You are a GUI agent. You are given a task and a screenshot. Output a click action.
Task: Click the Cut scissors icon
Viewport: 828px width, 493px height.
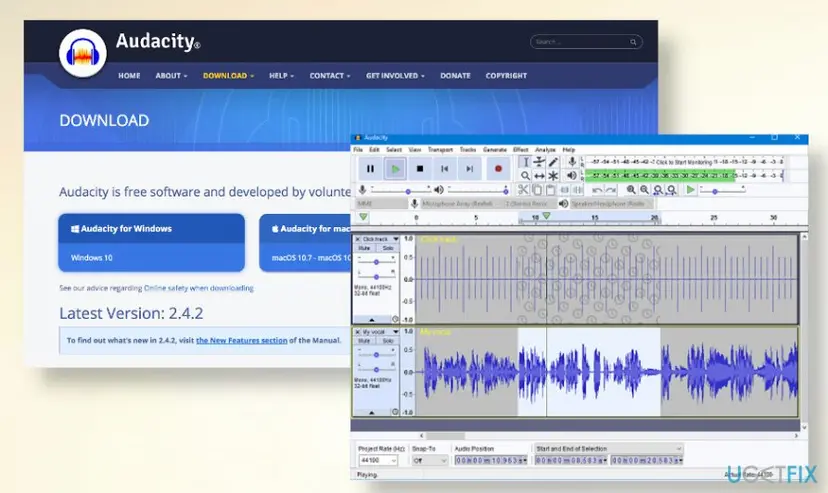(x=523, y=189)
